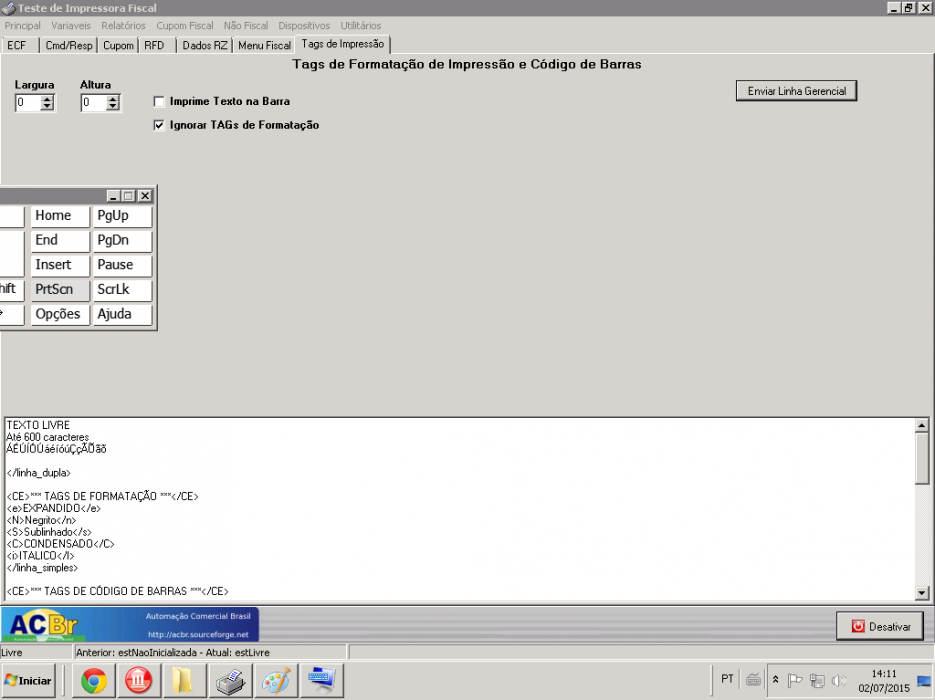Click the memo scrollbar down arrow

[922, 593]
